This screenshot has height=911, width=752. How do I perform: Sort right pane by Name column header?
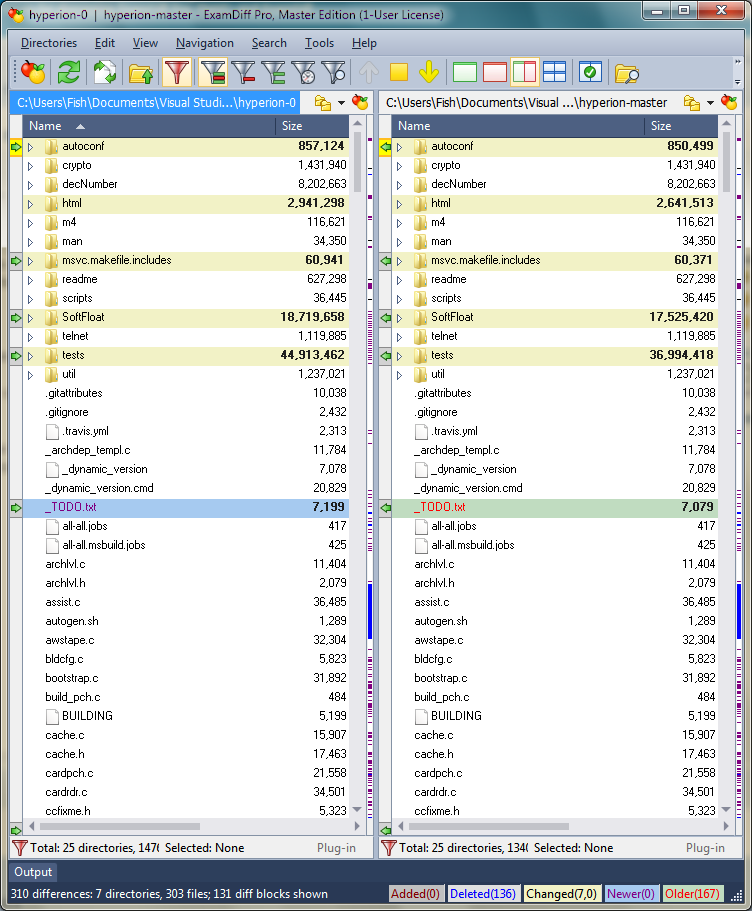(518, 126)
